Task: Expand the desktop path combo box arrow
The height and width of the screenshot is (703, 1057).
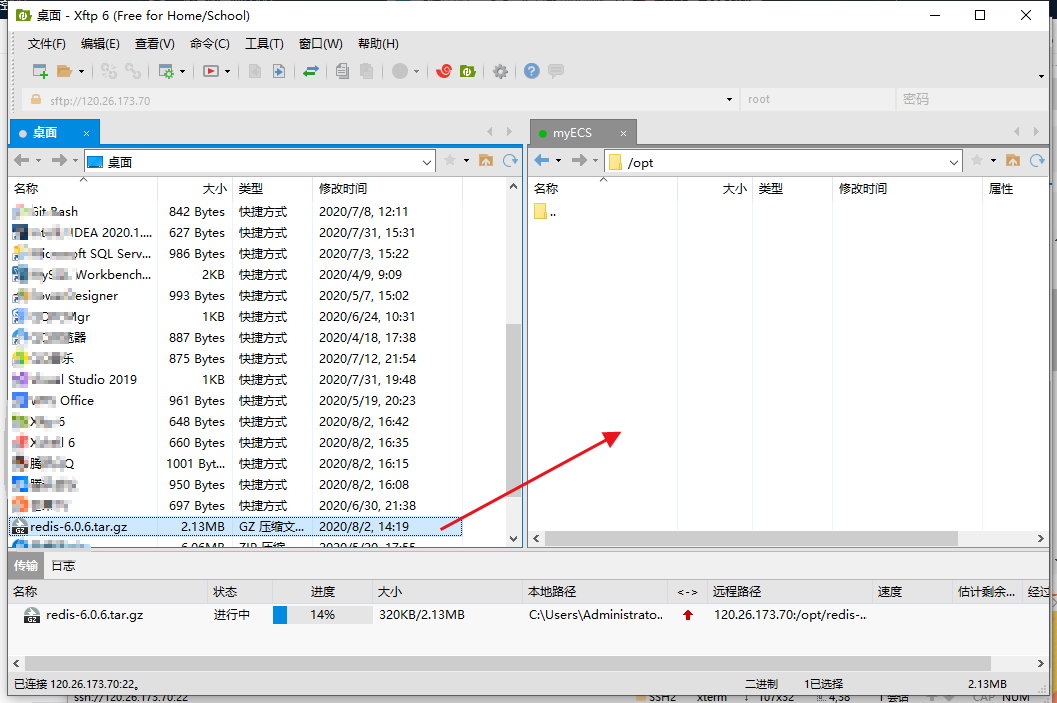Action: pos(428,160)
